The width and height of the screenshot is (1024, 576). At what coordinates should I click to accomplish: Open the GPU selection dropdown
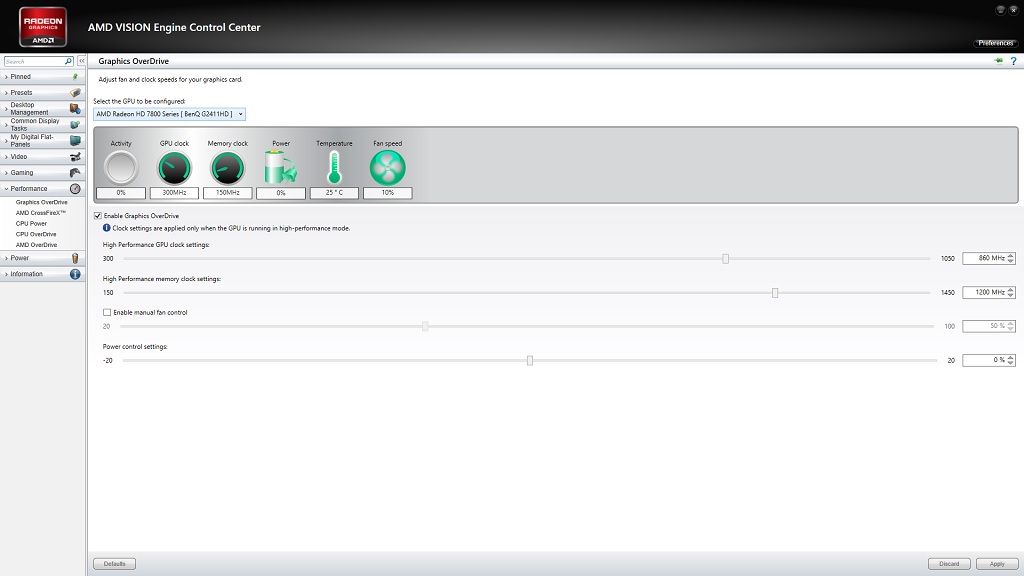[x=169, y=114]
